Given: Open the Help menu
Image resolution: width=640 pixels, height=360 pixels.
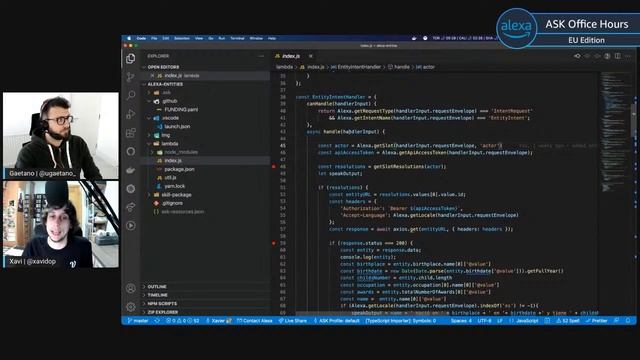Looking at the screenshot, I should (x=272, y=38).
